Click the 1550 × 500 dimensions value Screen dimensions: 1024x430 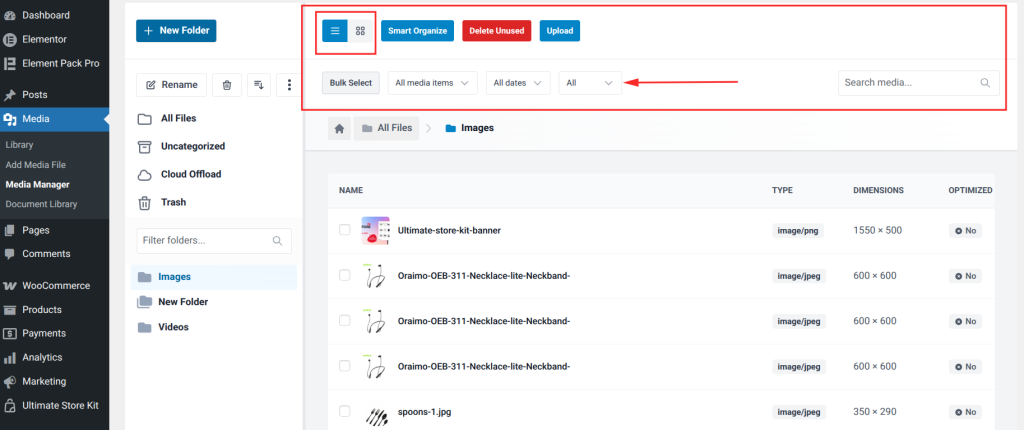(879, 231)
